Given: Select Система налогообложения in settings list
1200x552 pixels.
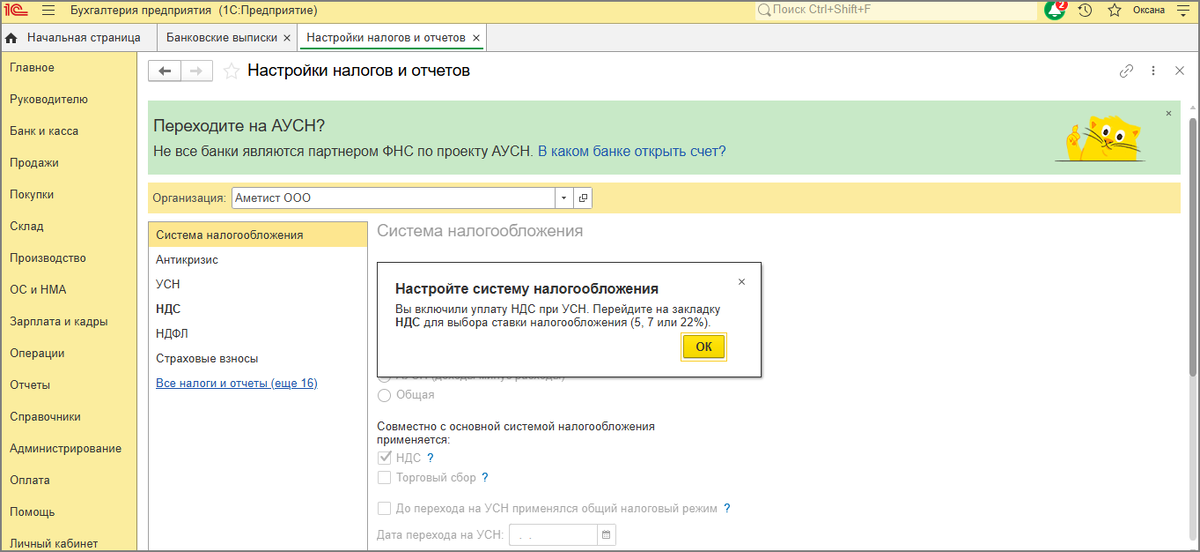Looking at the screenshot, I should pyautogui.click(x=258, y=235).
